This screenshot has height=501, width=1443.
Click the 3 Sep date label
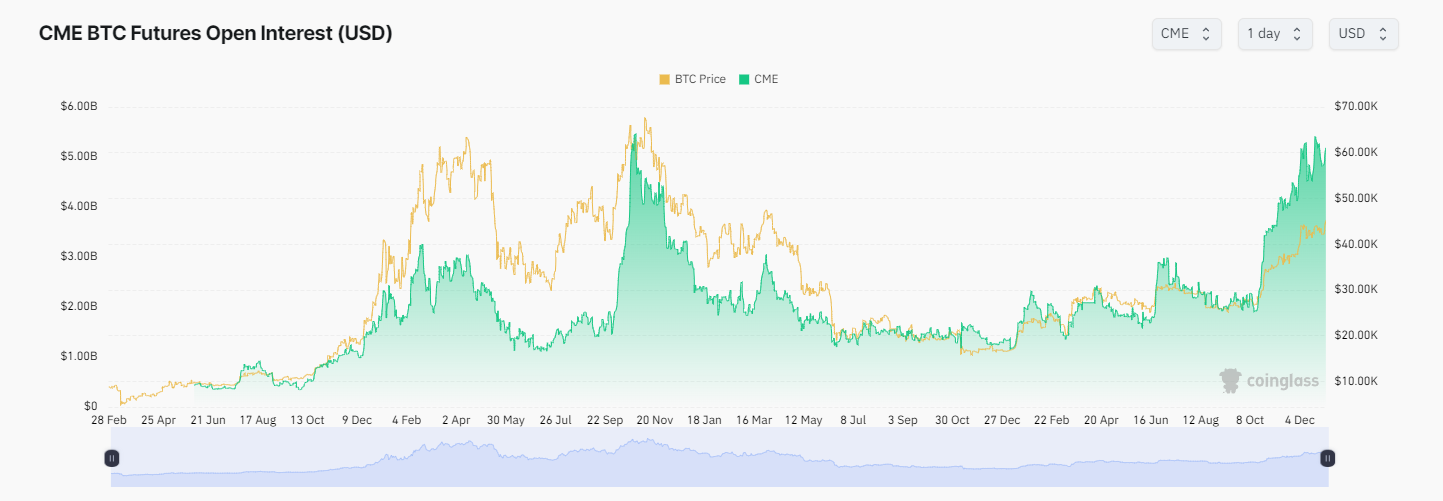tap(903, 421)
